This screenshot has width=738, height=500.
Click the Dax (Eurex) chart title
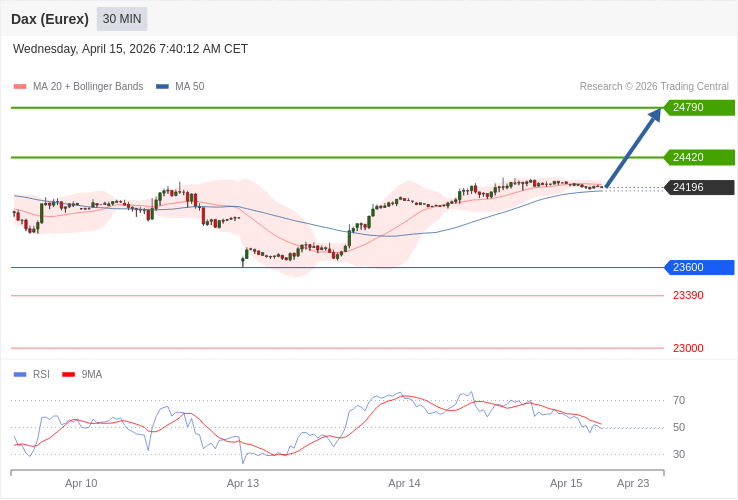click(x=50, y=19)
